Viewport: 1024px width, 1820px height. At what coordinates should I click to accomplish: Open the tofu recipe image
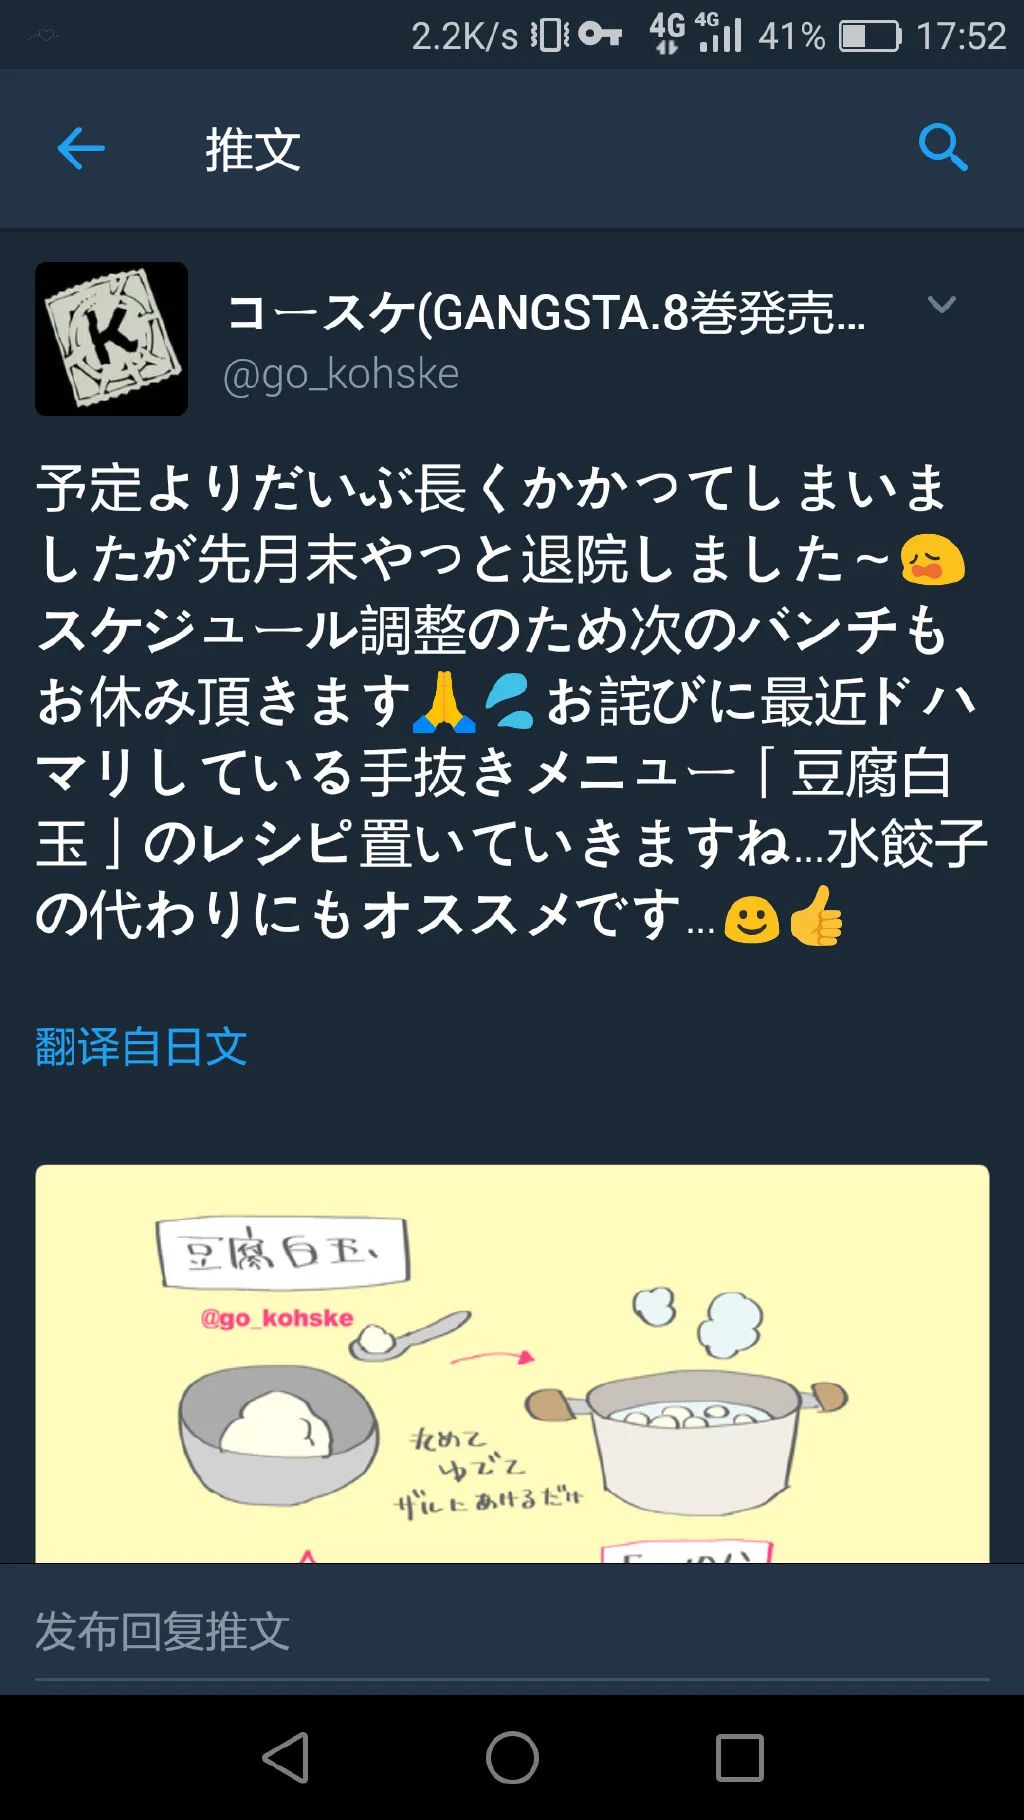(512, 1364)
